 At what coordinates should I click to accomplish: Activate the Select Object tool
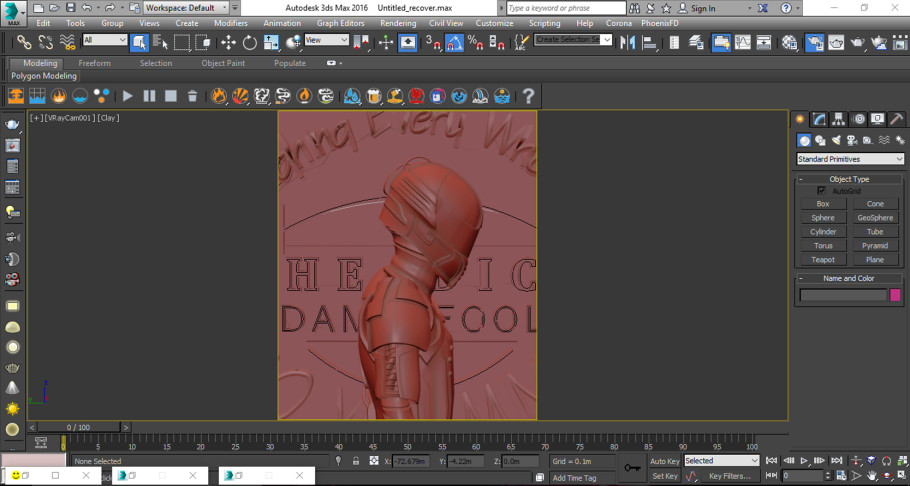click(x=139, y=42)
